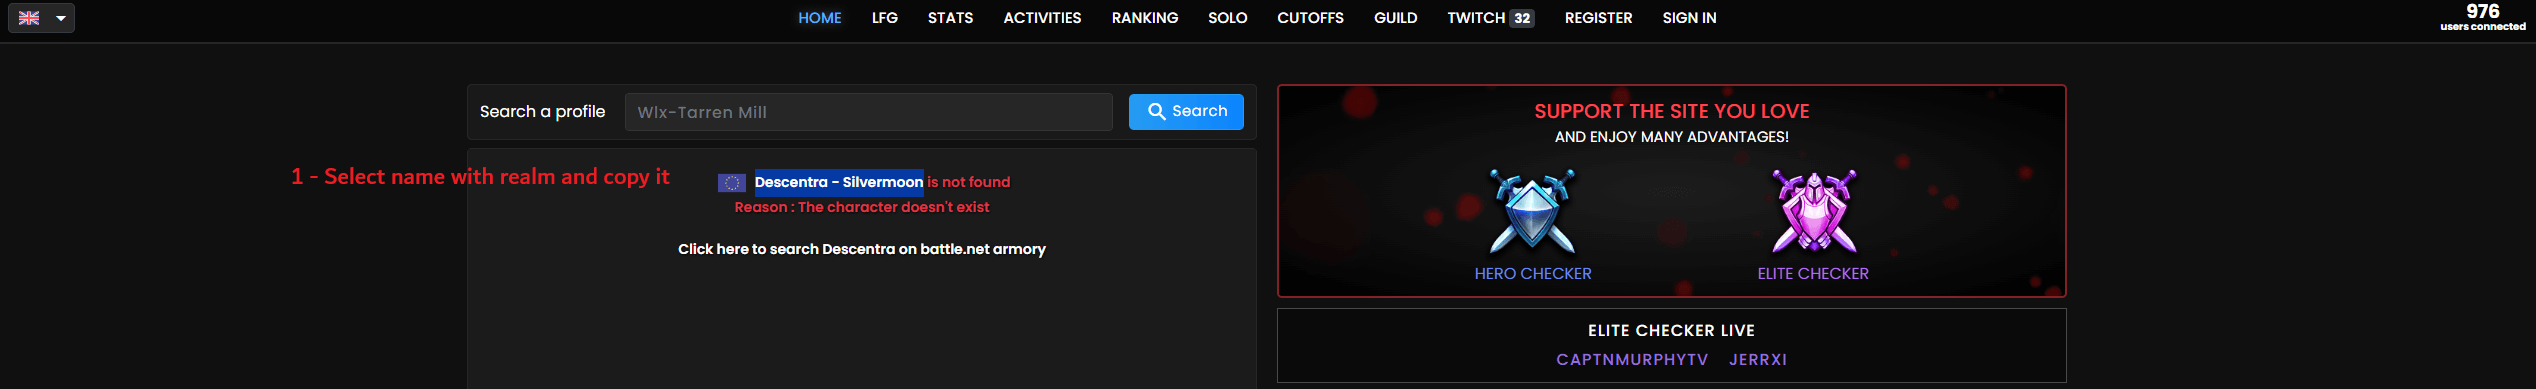This screenshot has width=2536, height=389.
Task: Open the CUTOFFS page
Action: [1310, 18]
